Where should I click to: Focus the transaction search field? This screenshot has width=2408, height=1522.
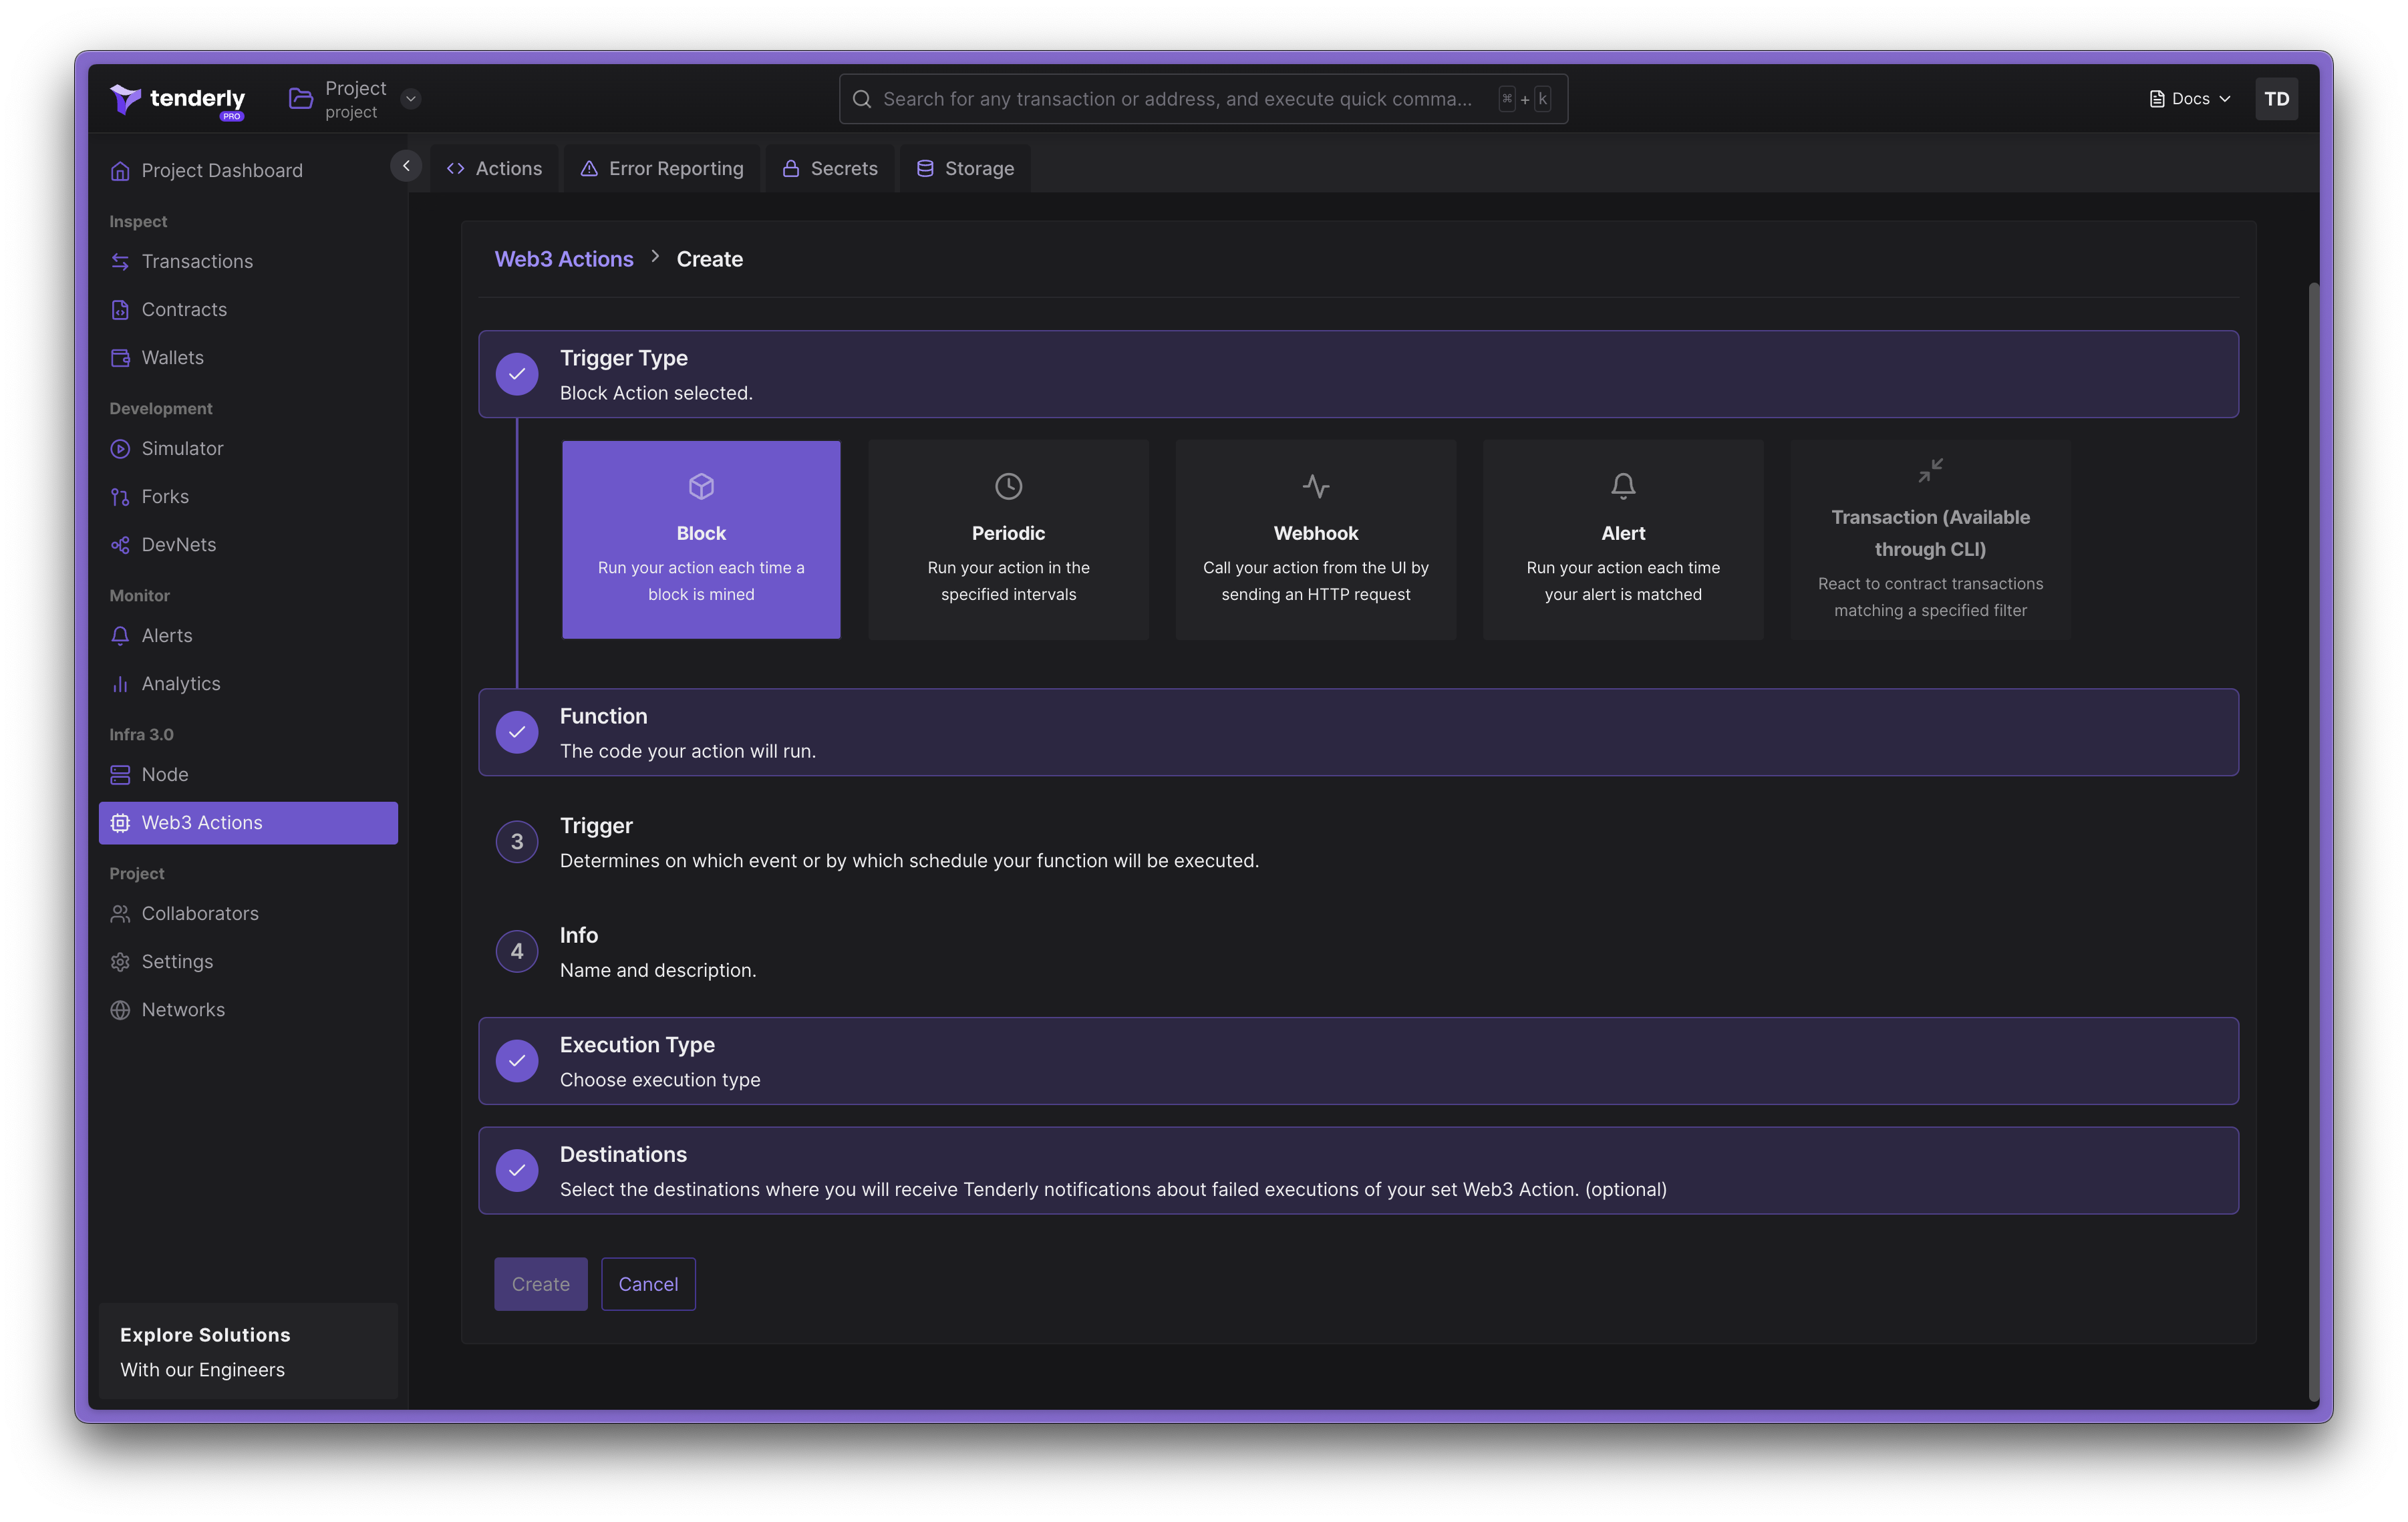[1202, 99]
